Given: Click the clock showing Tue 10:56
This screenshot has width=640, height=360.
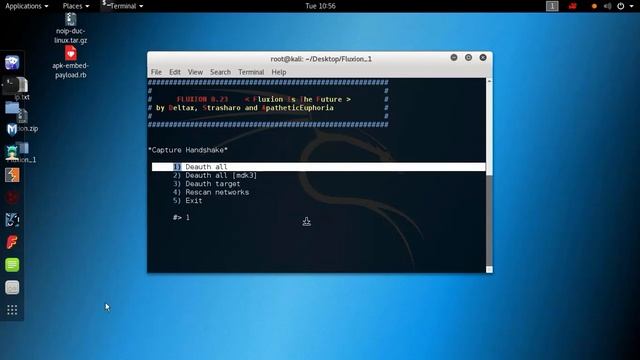Looking at the screenshot, I should pos(320,6).
